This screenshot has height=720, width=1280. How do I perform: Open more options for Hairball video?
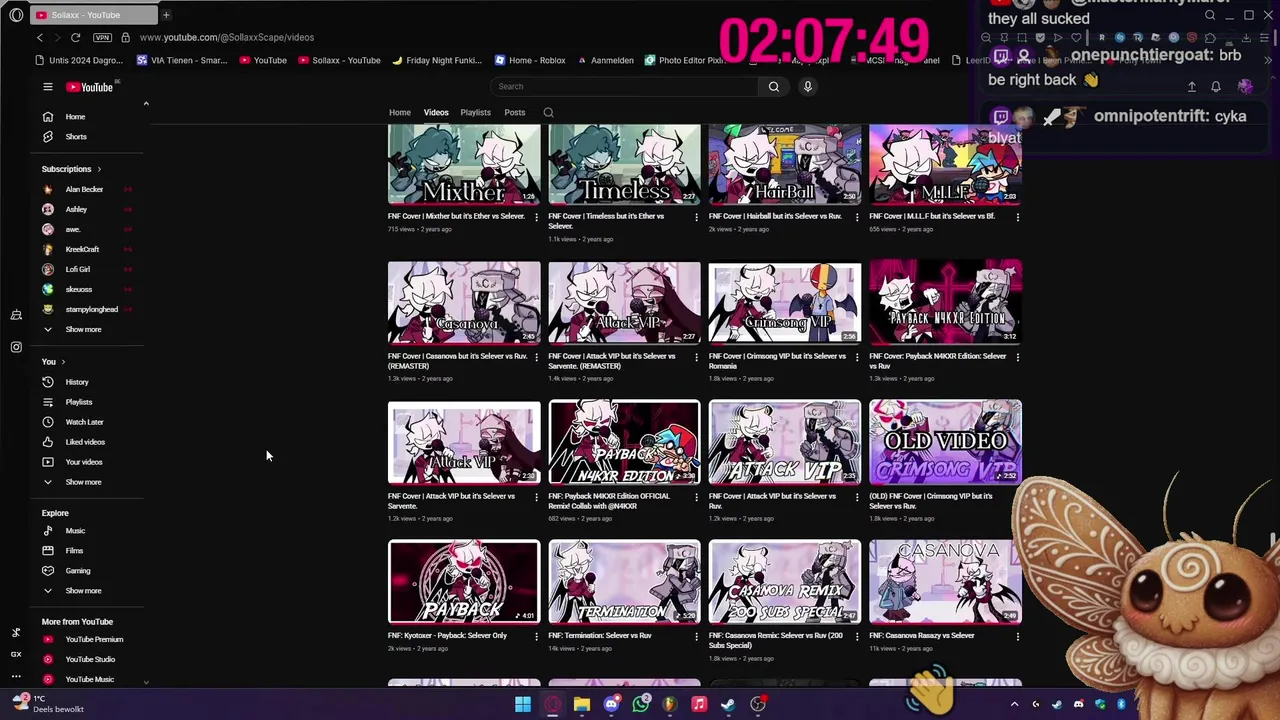click(857, 217)
